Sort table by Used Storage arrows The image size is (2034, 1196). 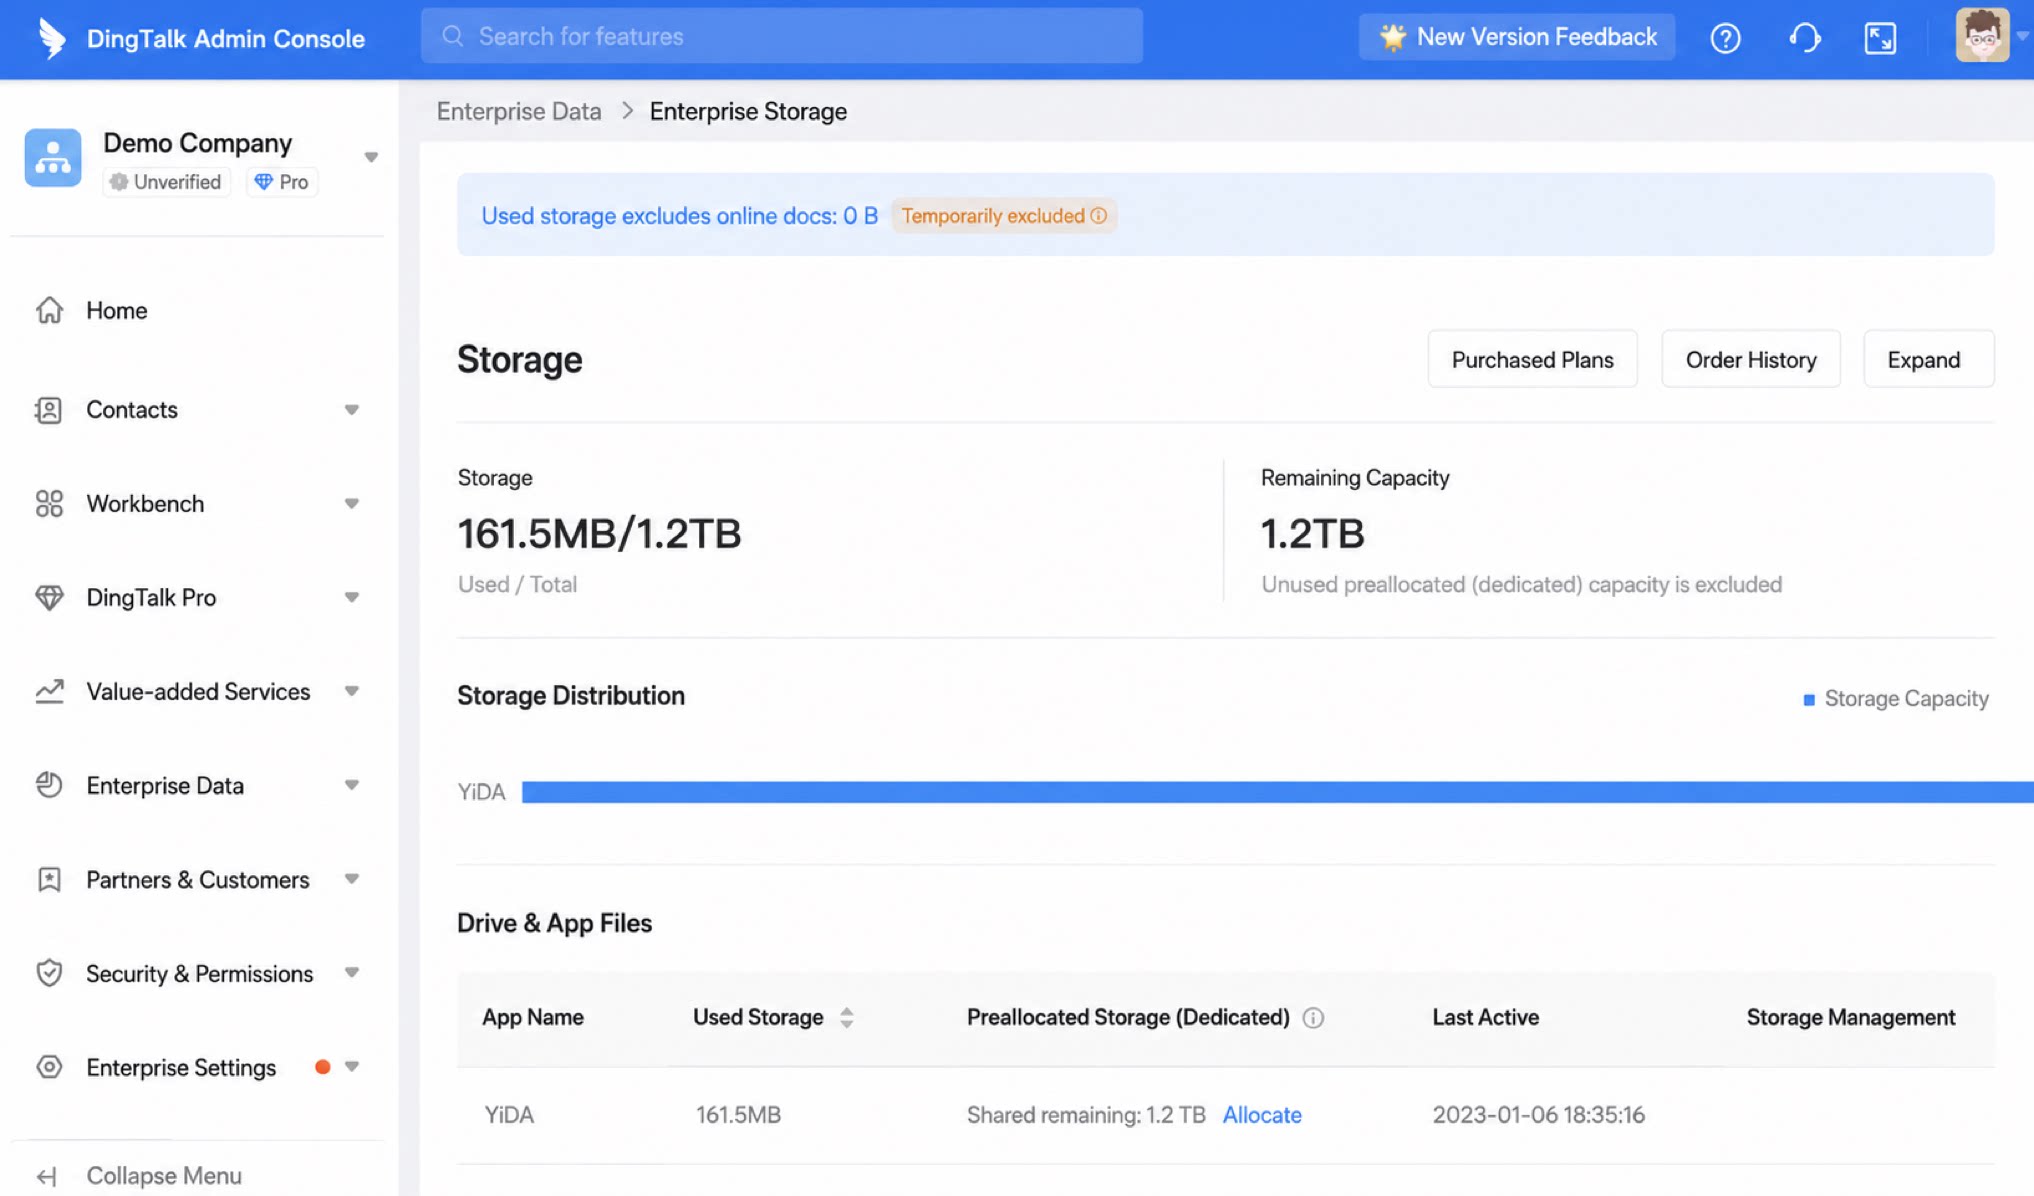847,1018
